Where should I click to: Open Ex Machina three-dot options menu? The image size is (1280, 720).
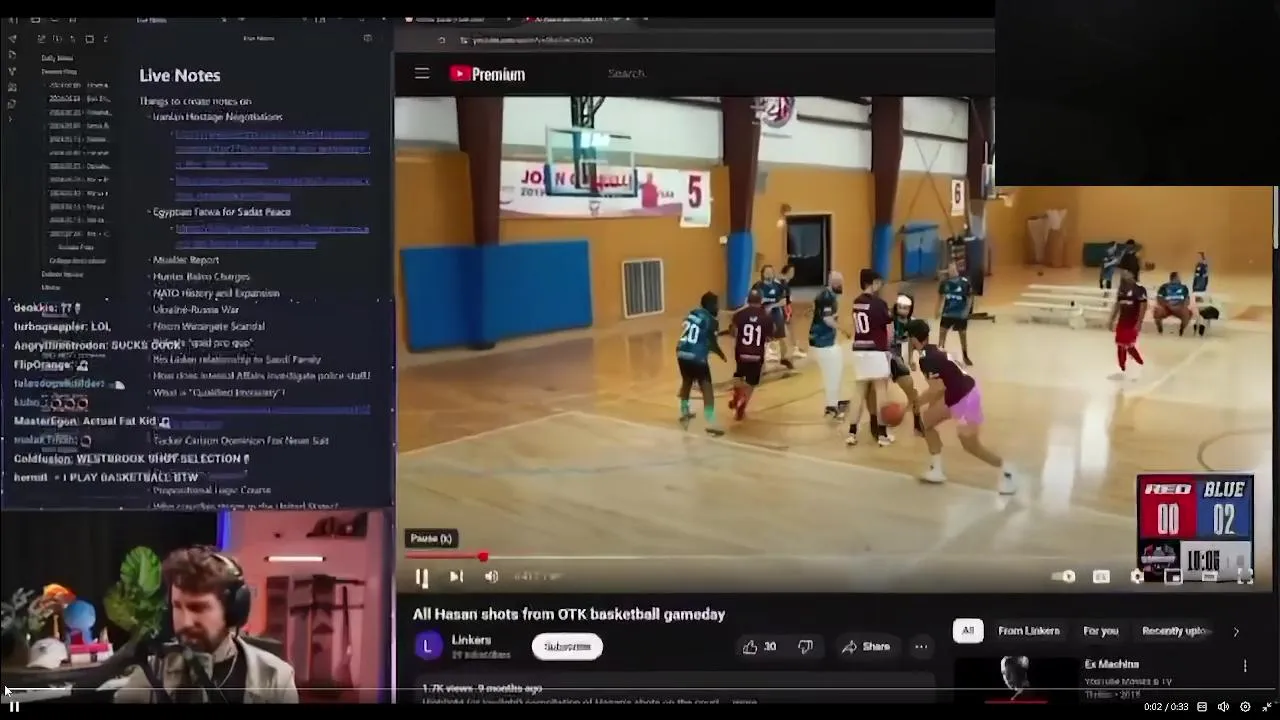1245,665
